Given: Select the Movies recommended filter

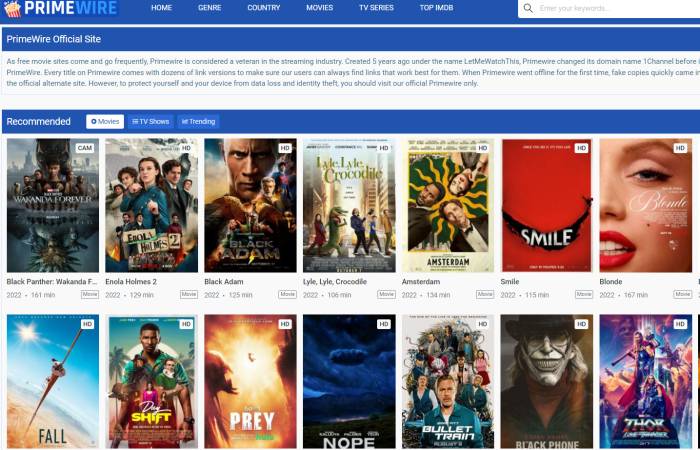Looking at the screenshot, I should (x=105, y=121).
